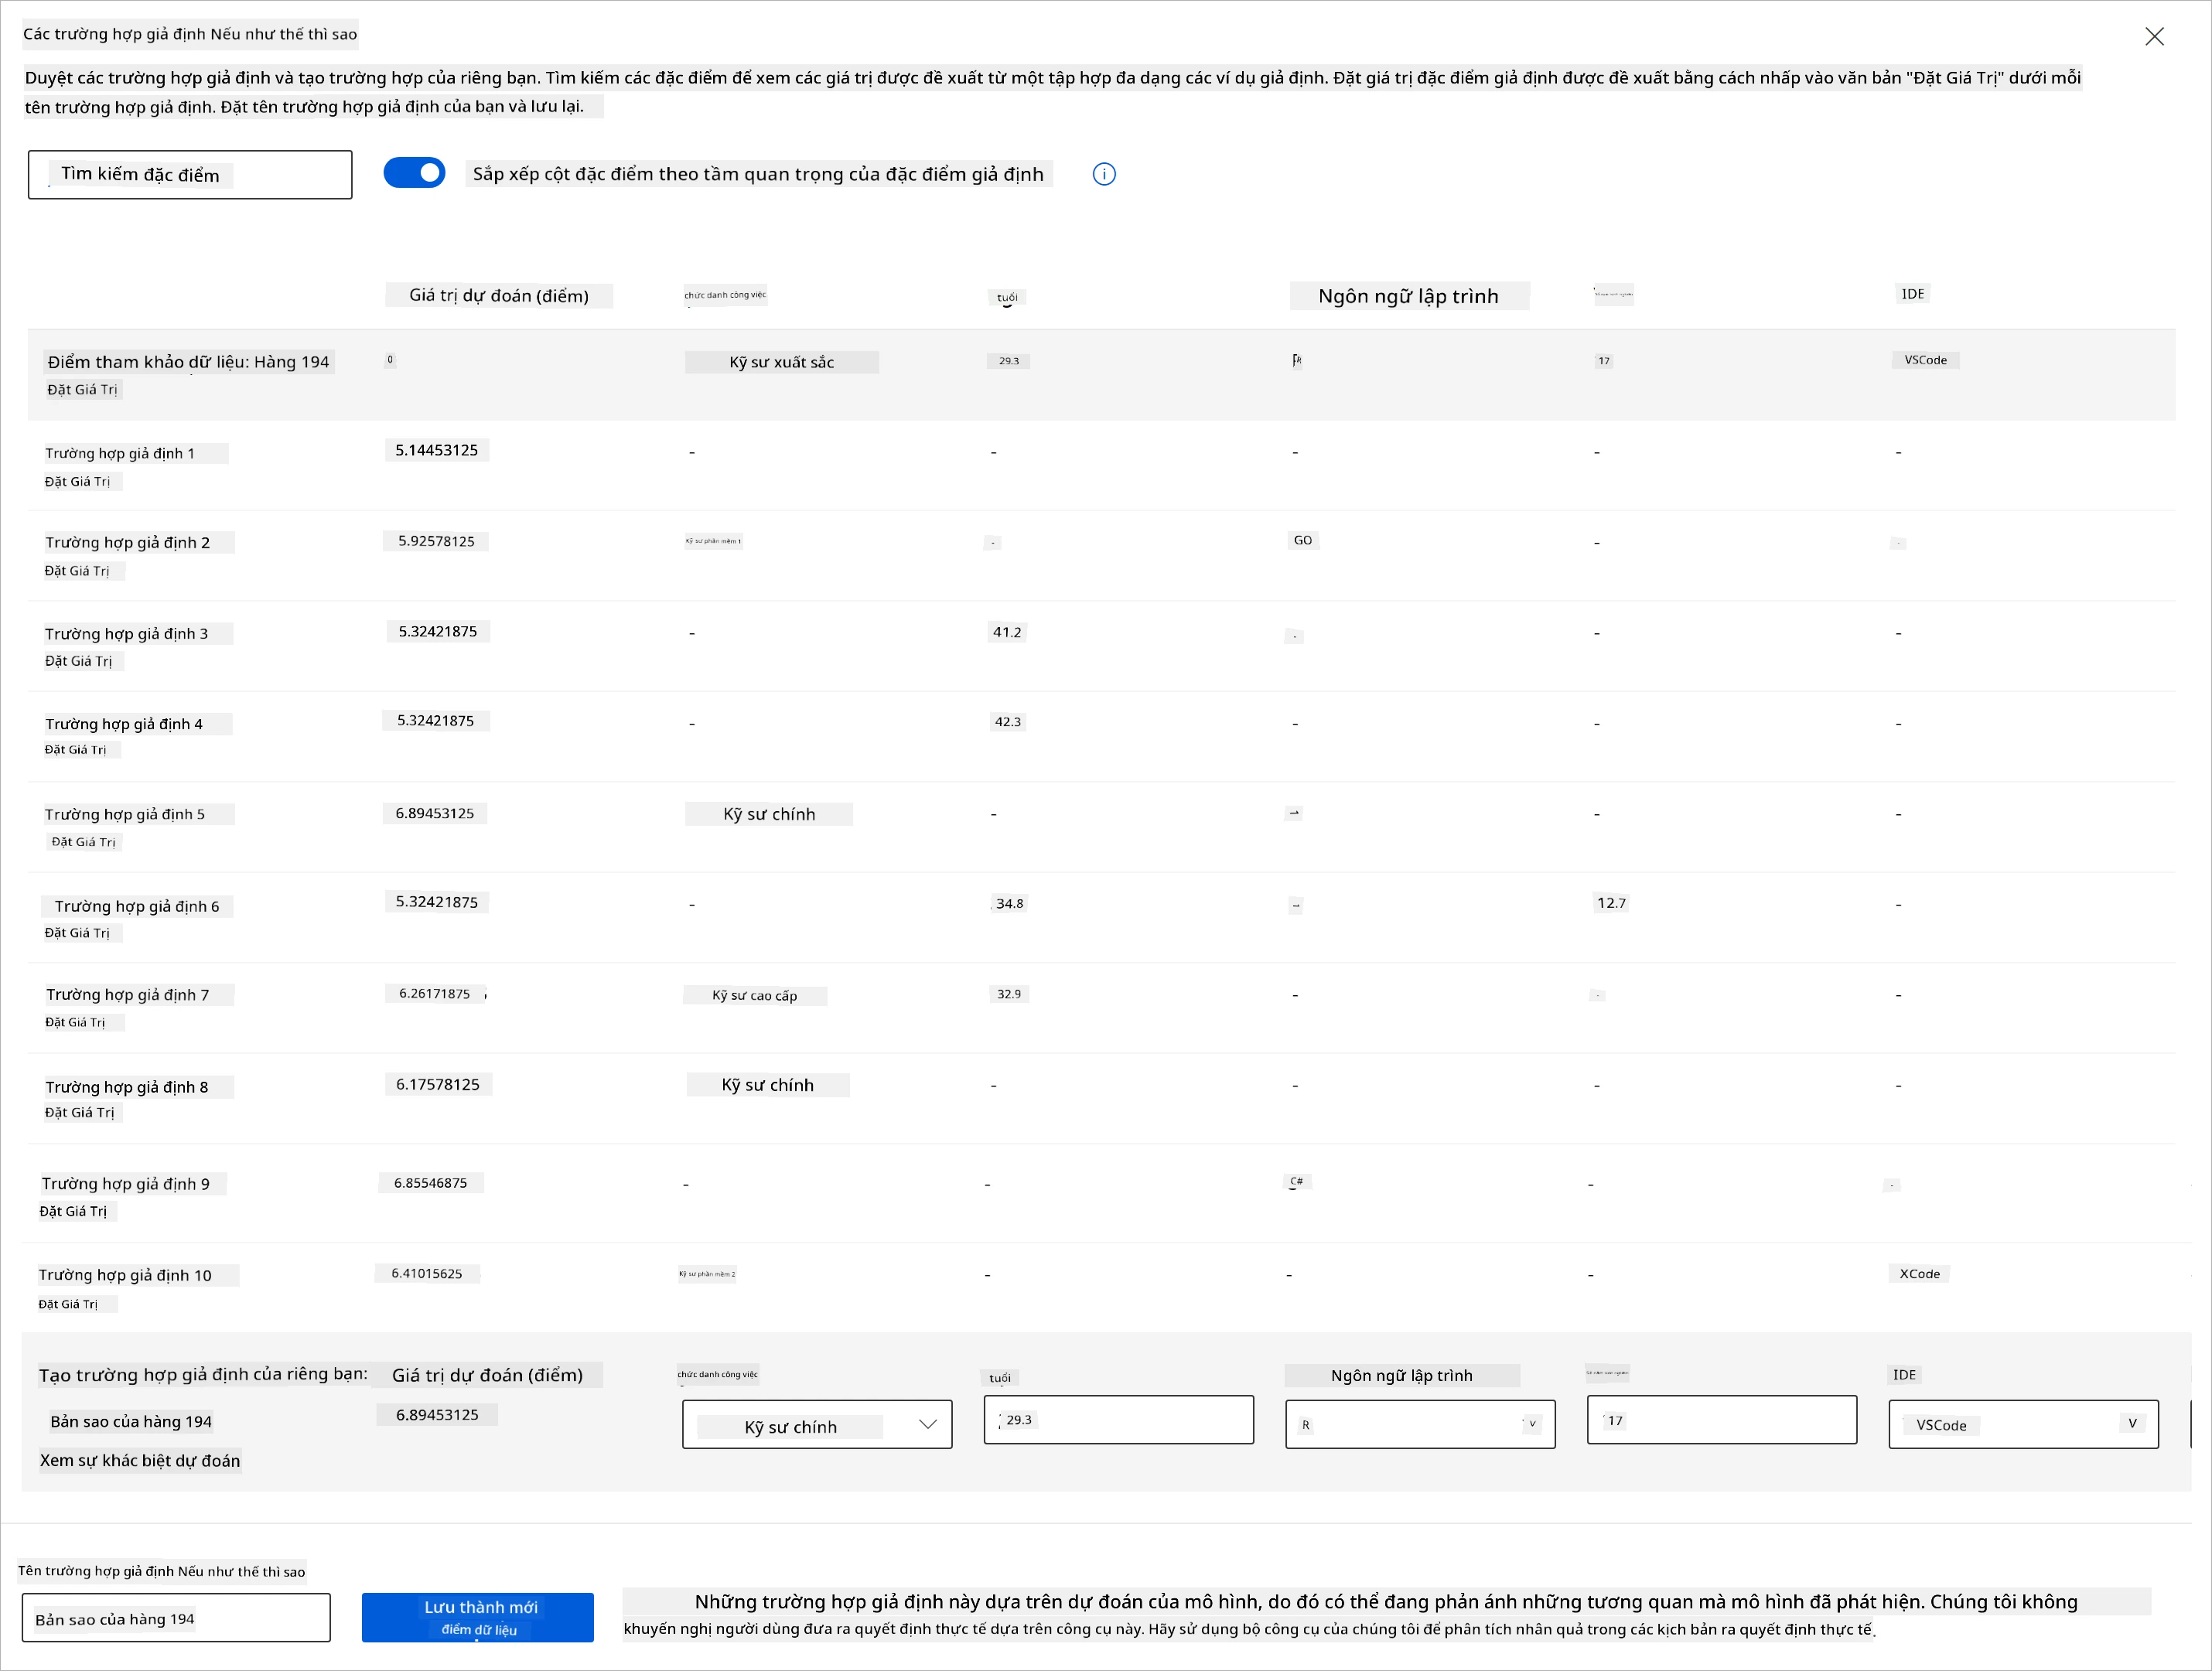Click Kỹ sư cao cấp cell in row 7

tap(755, 996)
